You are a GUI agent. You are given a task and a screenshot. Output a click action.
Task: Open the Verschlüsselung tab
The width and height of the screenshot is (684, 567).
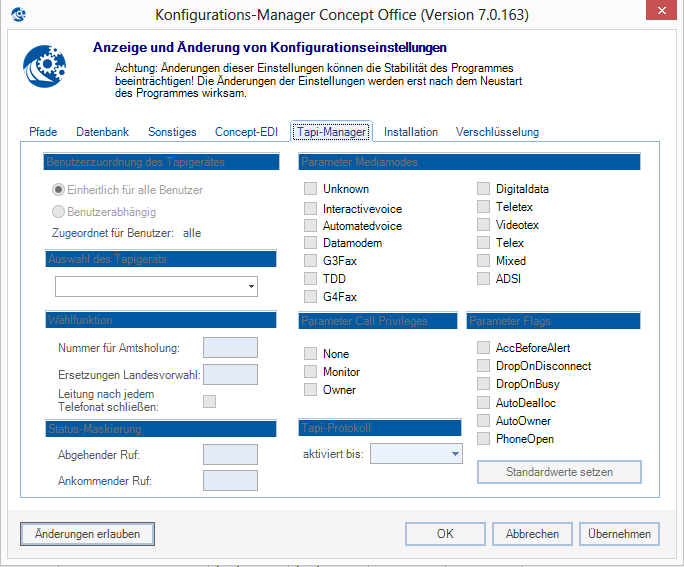(x=497, y=132)
